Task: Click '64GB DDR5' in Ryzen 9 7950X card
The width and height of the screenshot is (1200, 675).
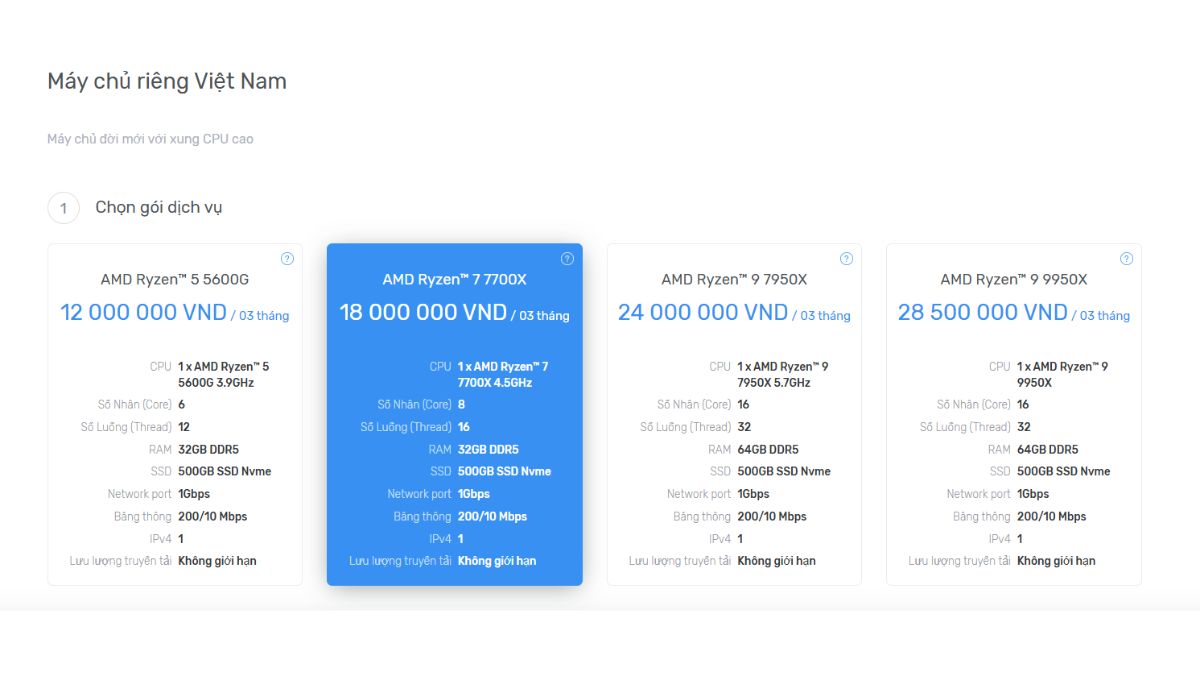Action: click(x=768, y=450)
